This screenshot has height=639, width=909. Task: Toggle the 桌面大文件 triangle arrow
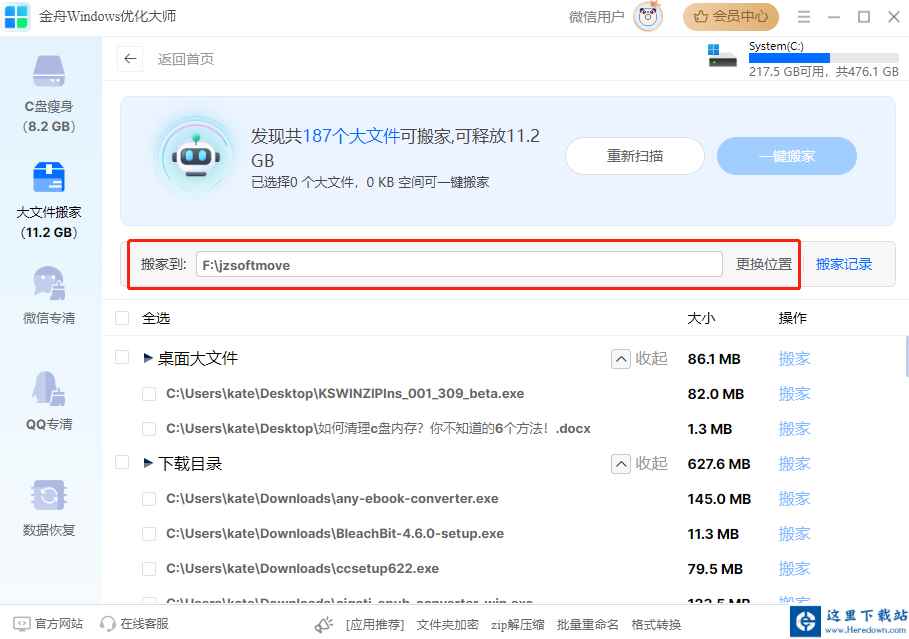coord(148,358)
